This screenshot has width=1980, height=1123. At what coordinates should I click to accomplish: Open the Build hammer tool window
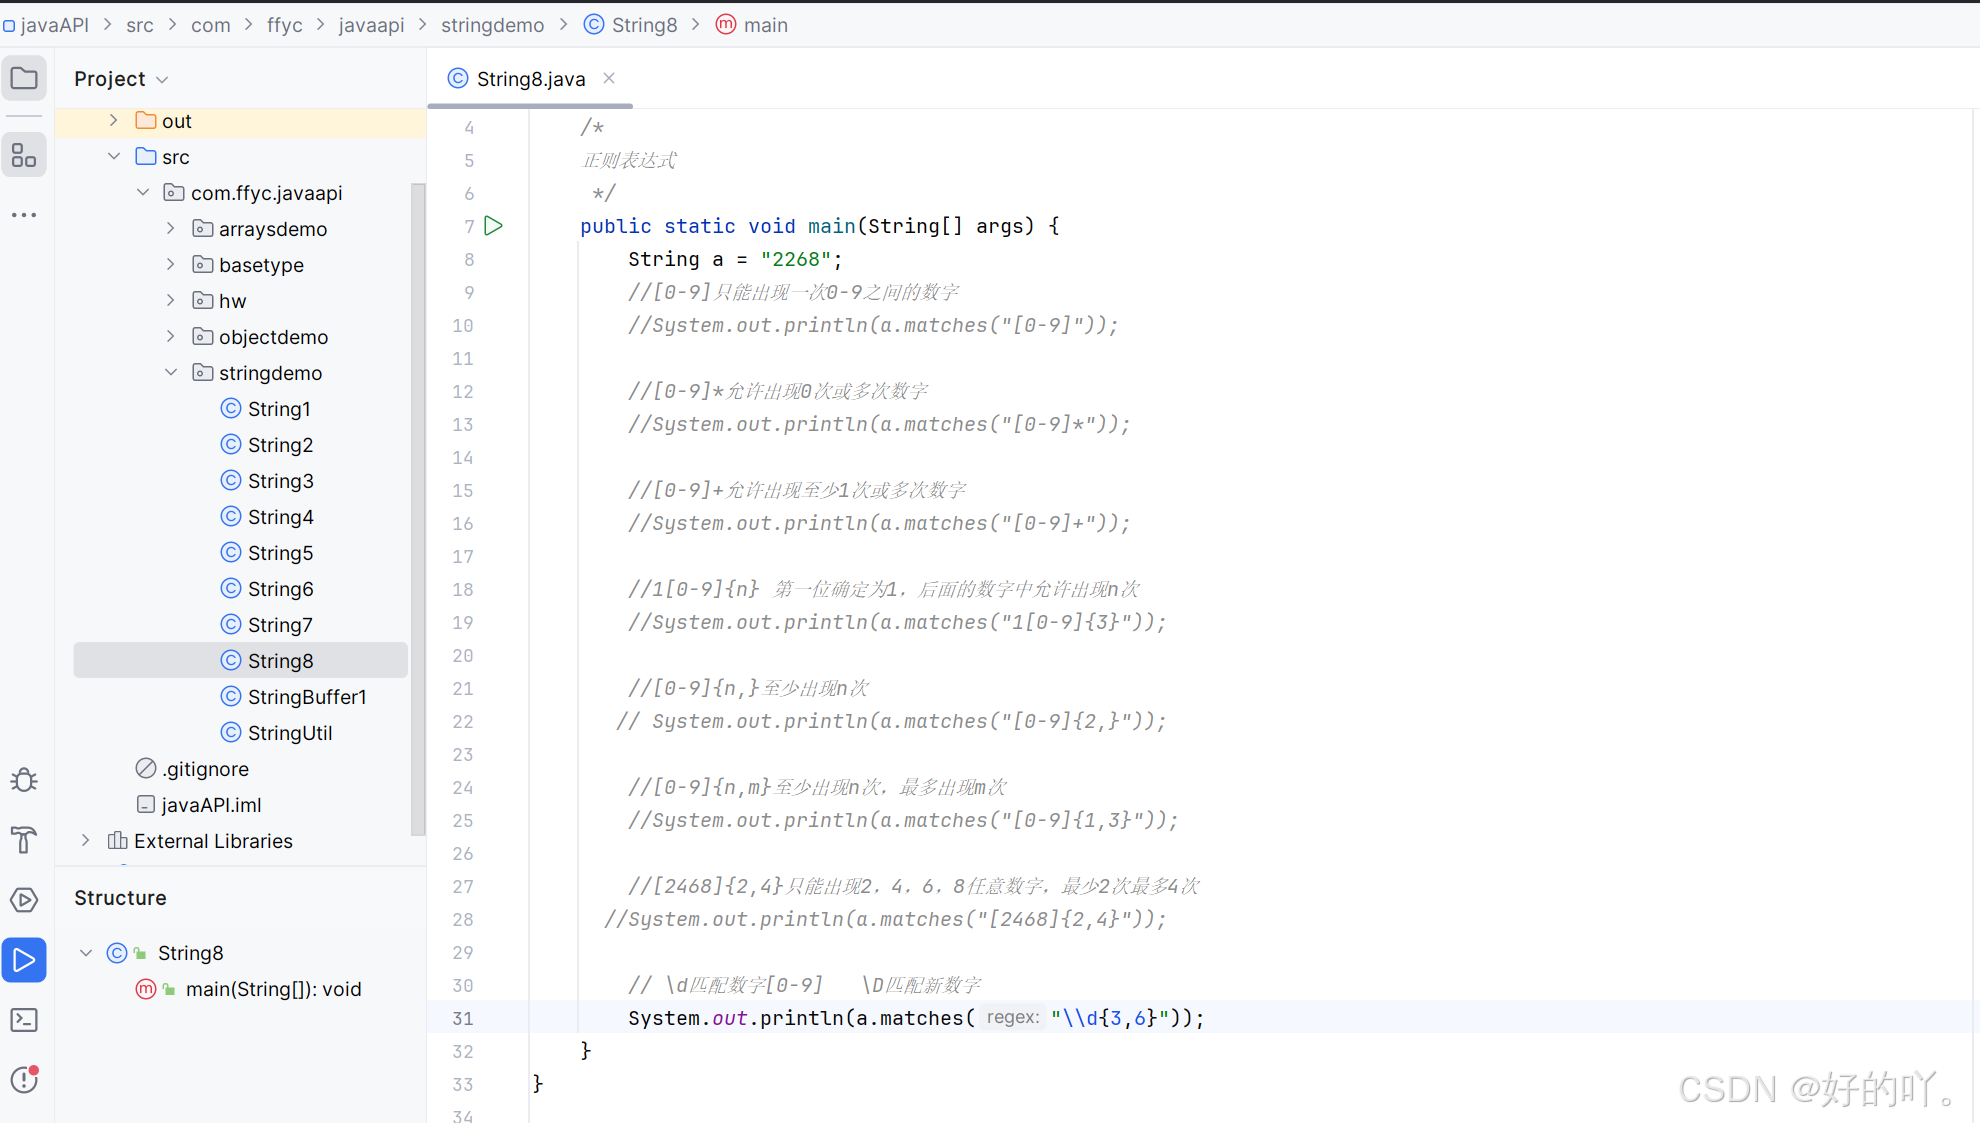(x=24, y=840)
